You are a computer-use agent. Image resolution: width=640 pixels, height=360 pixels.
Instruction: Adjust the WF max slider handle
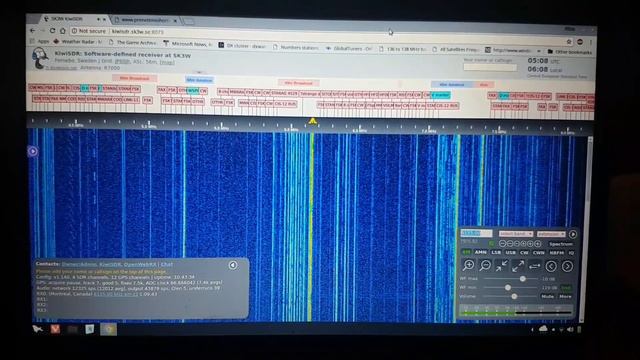522,278
